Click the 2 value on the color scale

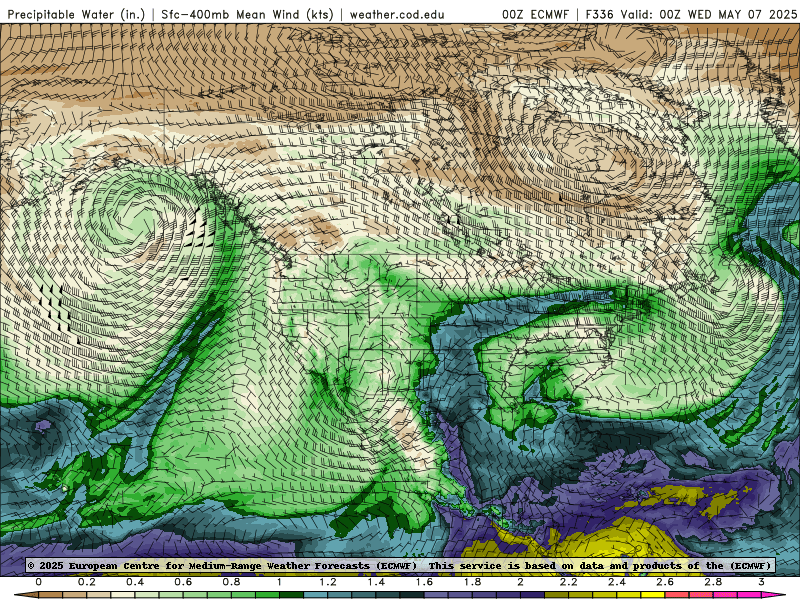520,582
